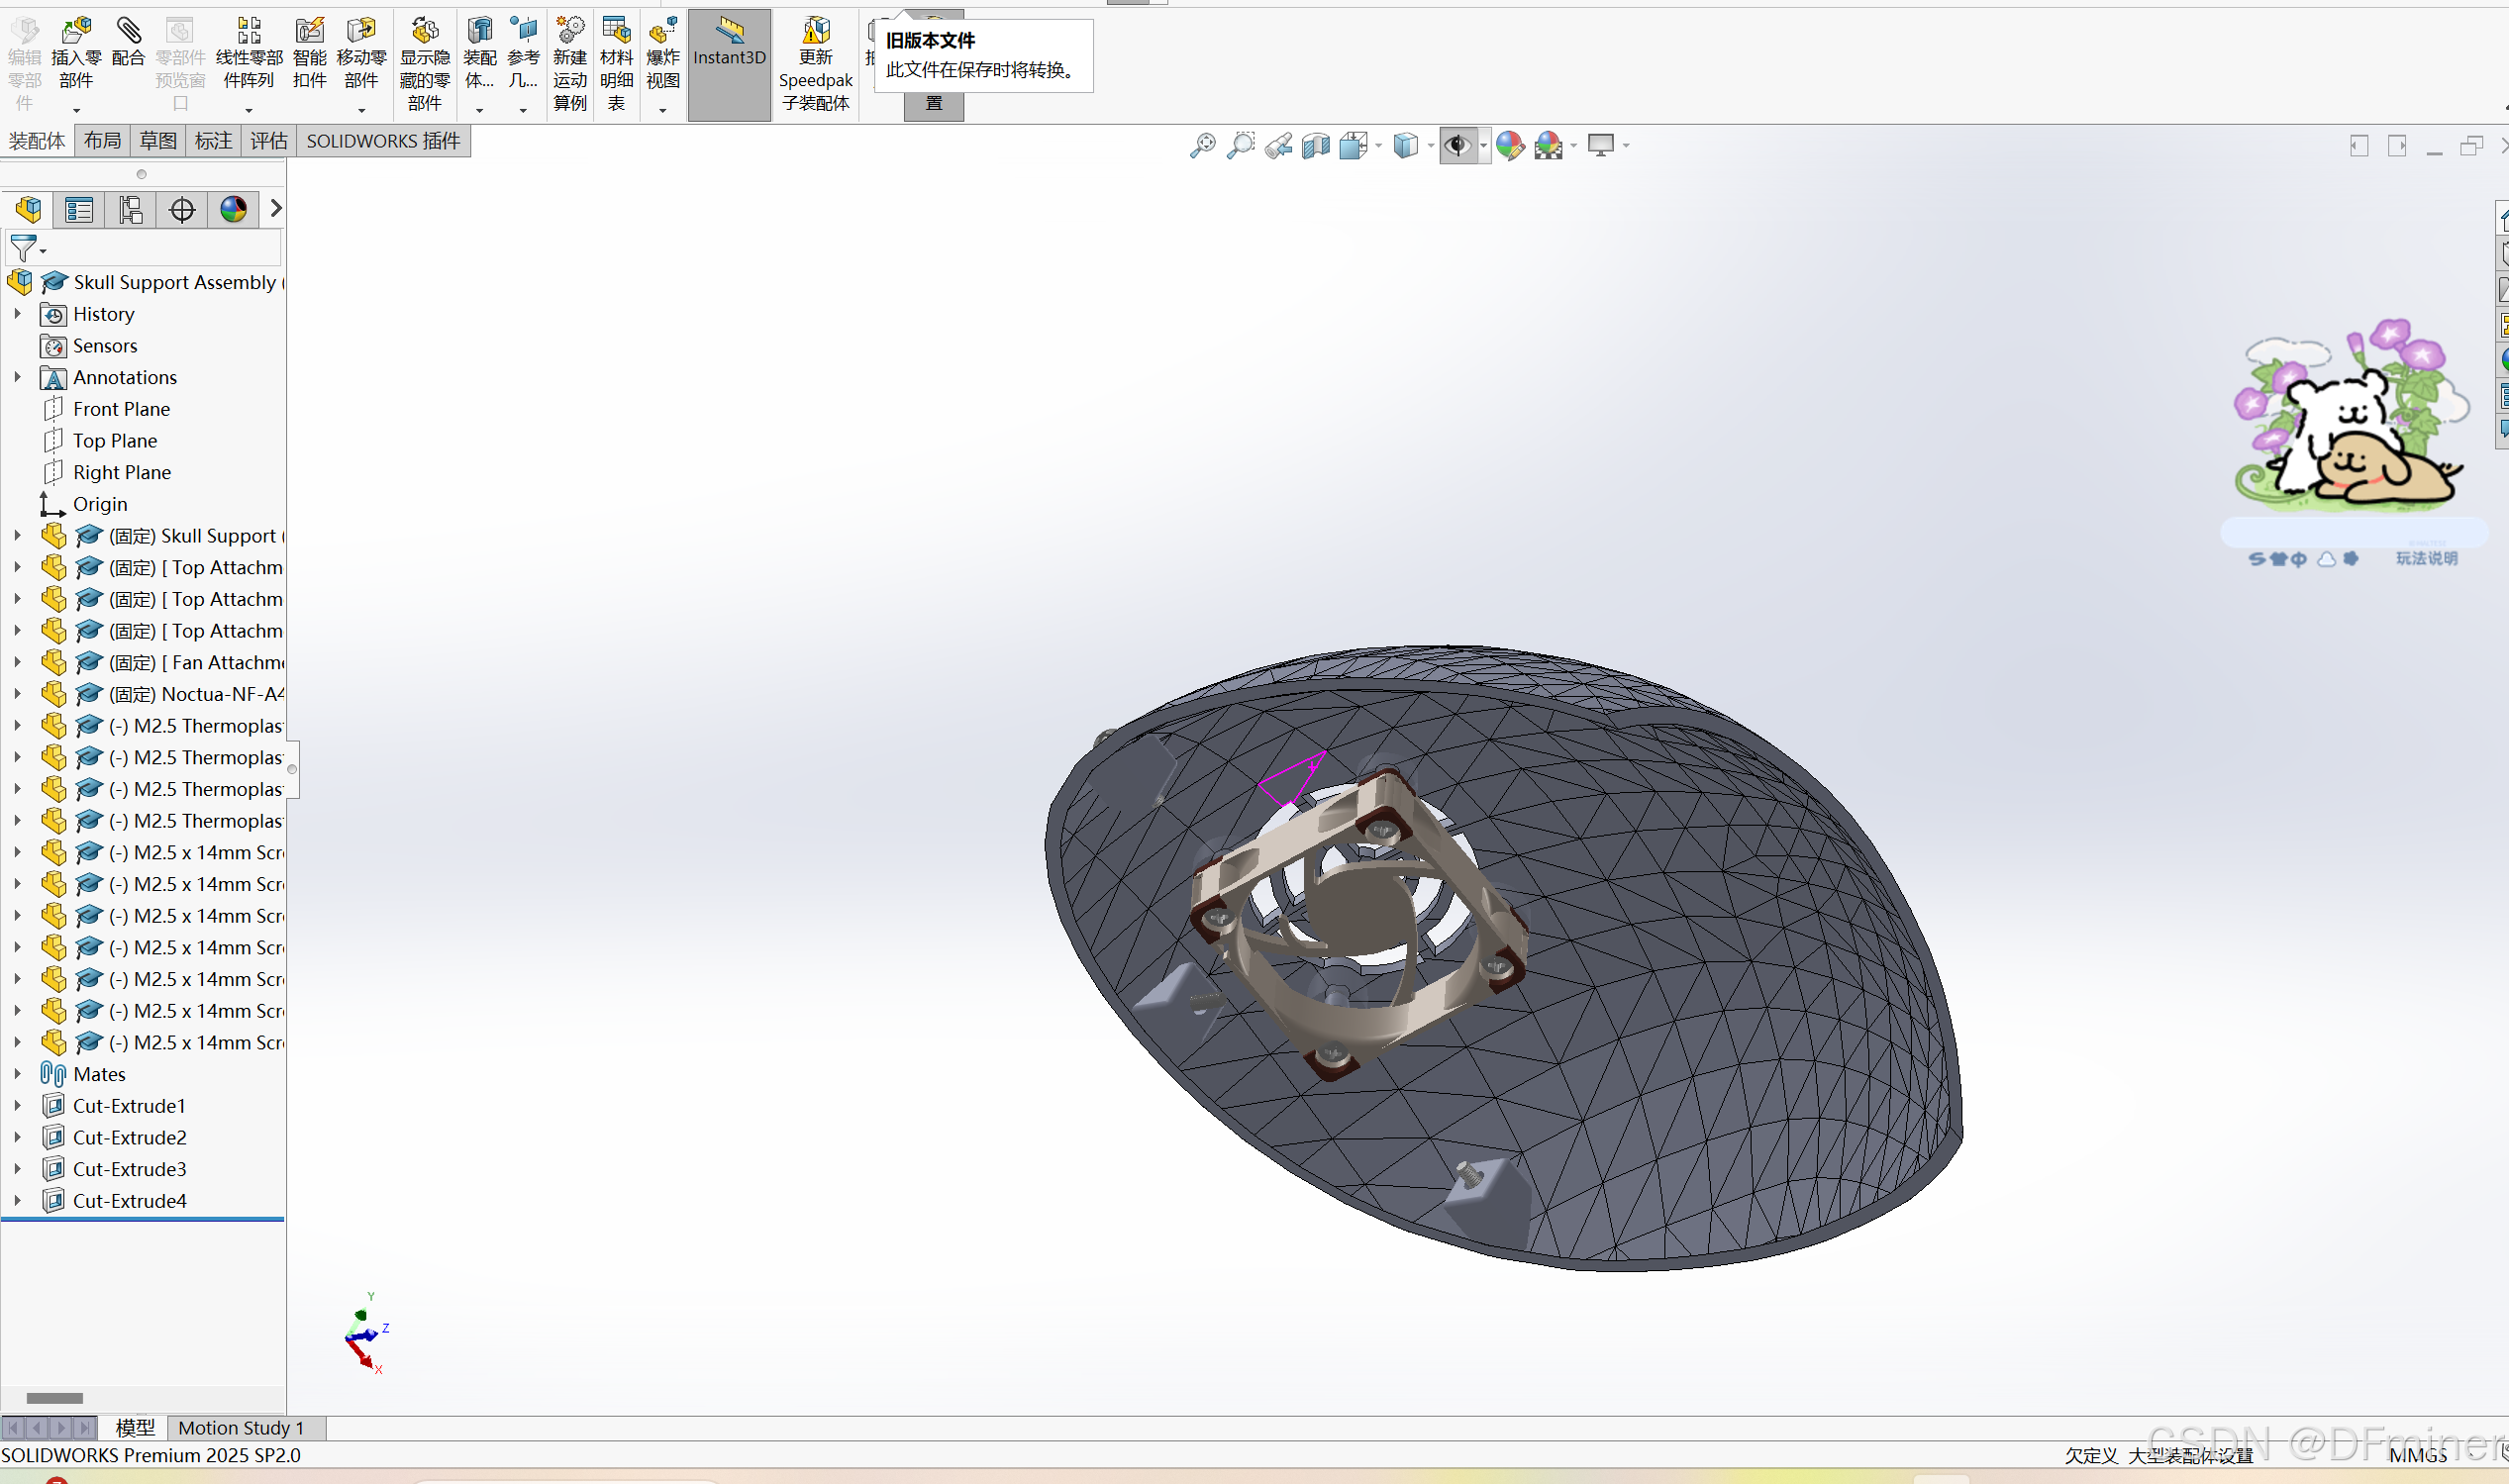Screen dimensions: 2509x1484
Task: Open the DisplayManager color sphere tab
Action: pos(233,210)
